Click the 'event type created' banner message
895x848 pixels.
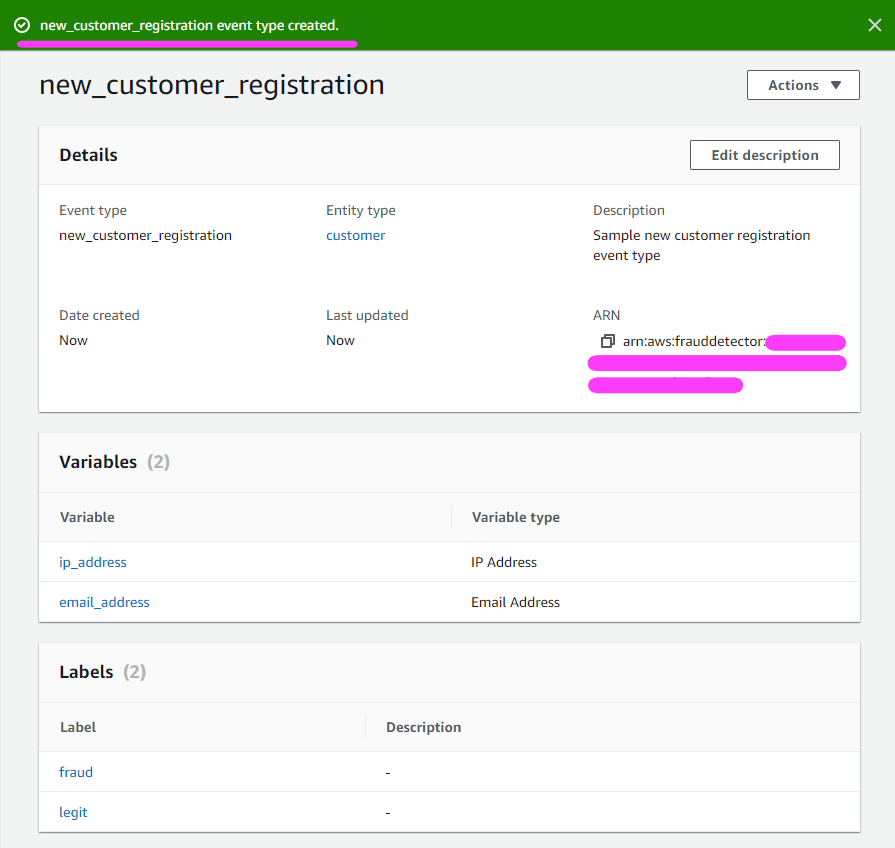189,26
